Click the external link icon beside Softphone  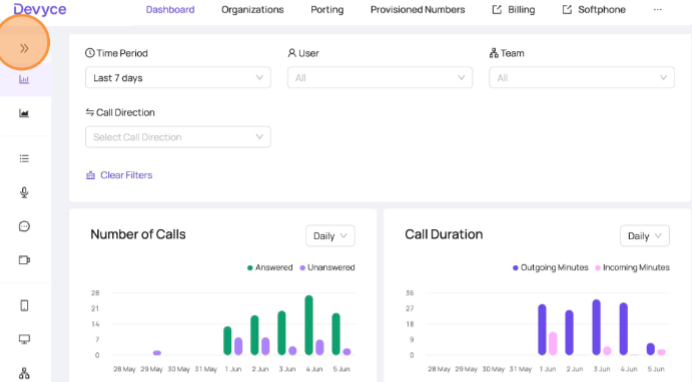567,10
